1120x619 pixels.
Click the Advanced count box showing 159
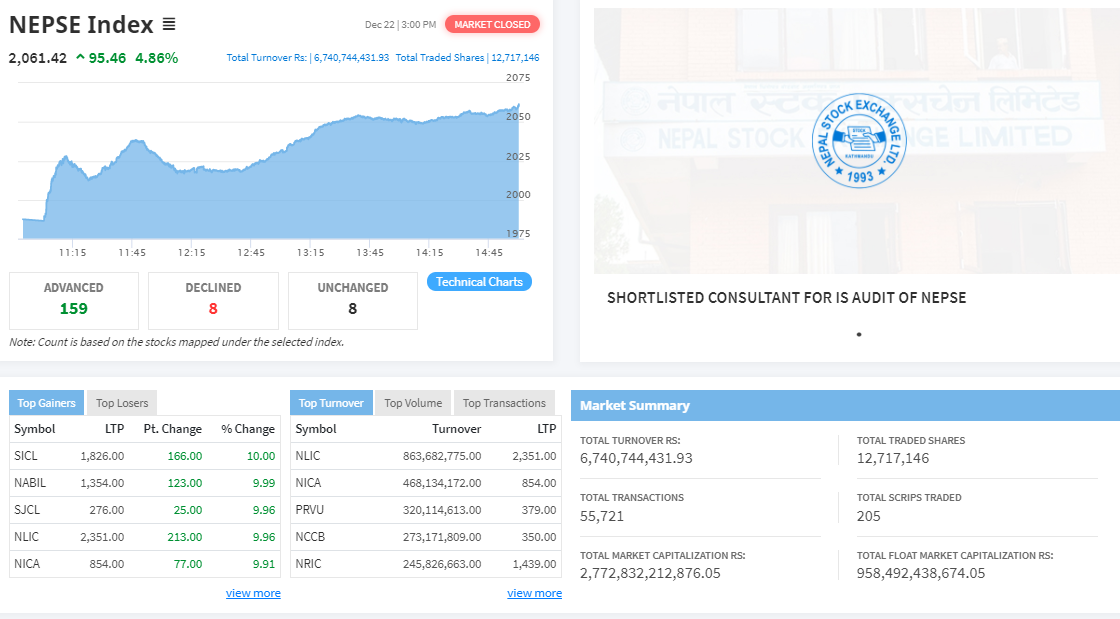[x=74, y=301]
